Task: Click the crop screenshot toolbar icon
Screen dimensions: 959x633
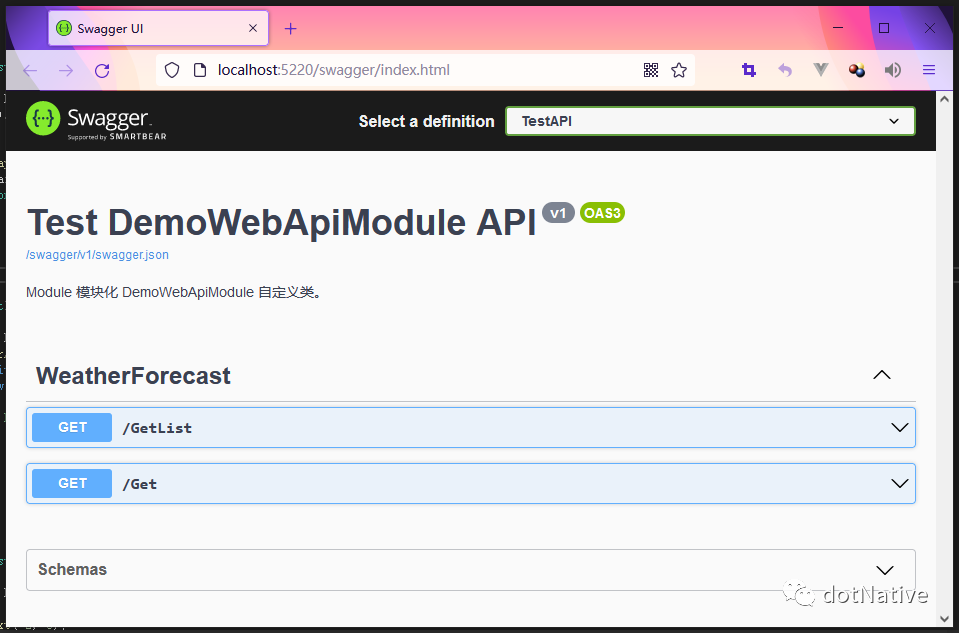Action: coord(749,70)
